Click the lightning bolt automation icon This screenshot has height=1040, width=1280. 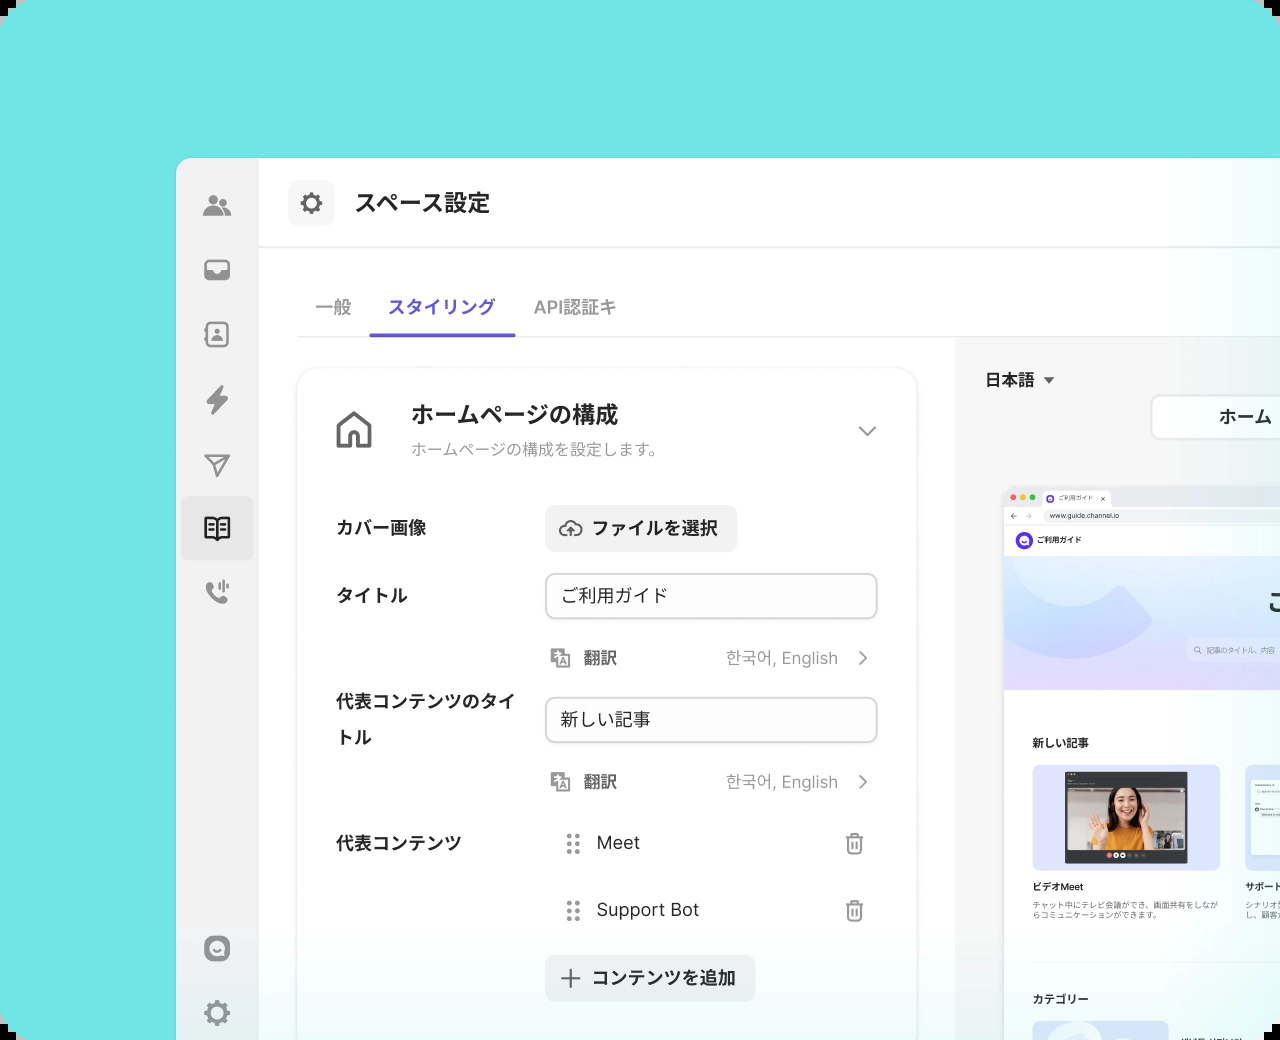pyautogui.click(x=217, y=400)
